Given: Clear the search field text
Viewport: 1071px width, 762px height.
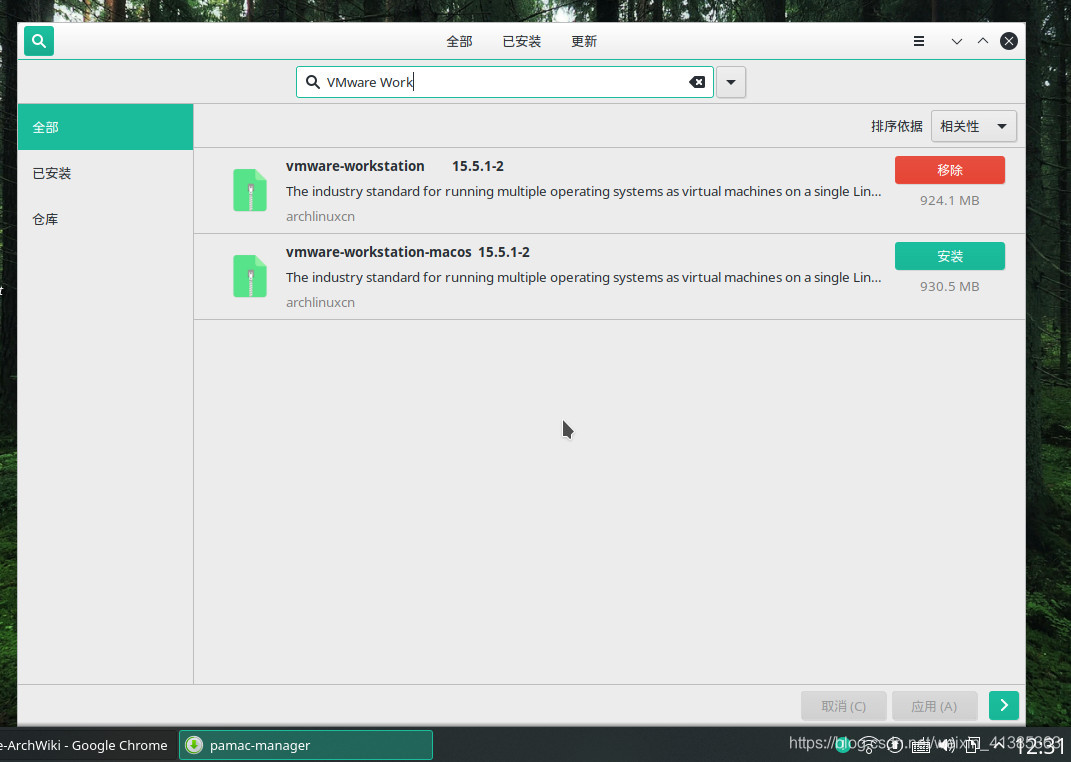Looking at the screenshot, I should 697,82.
